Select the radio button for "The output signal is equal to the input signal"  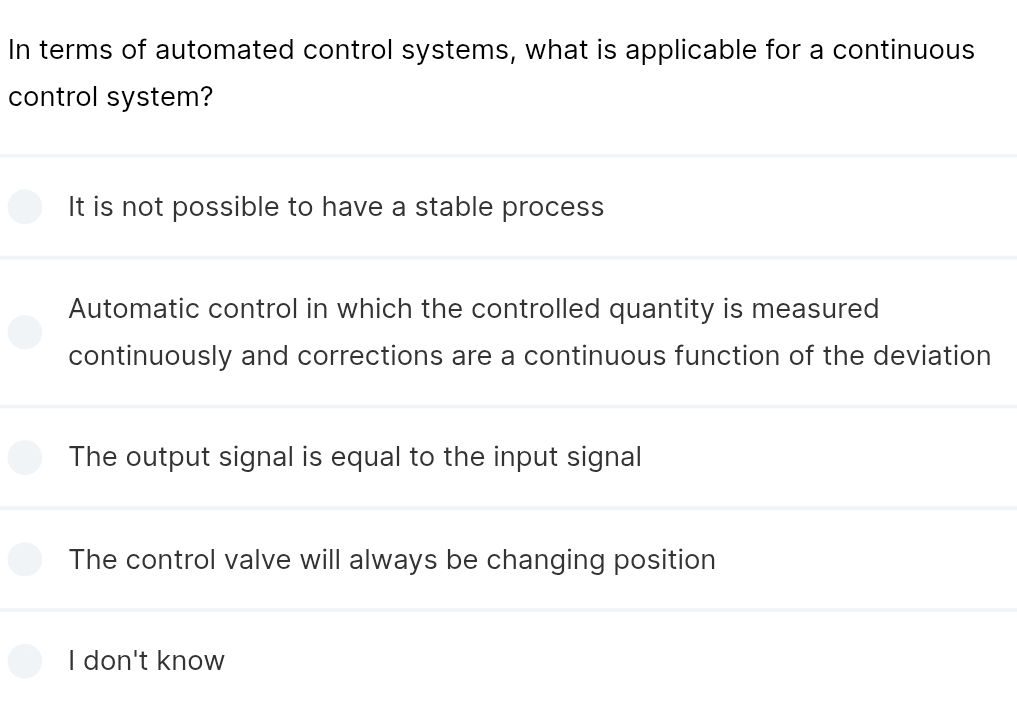(25, 457)
